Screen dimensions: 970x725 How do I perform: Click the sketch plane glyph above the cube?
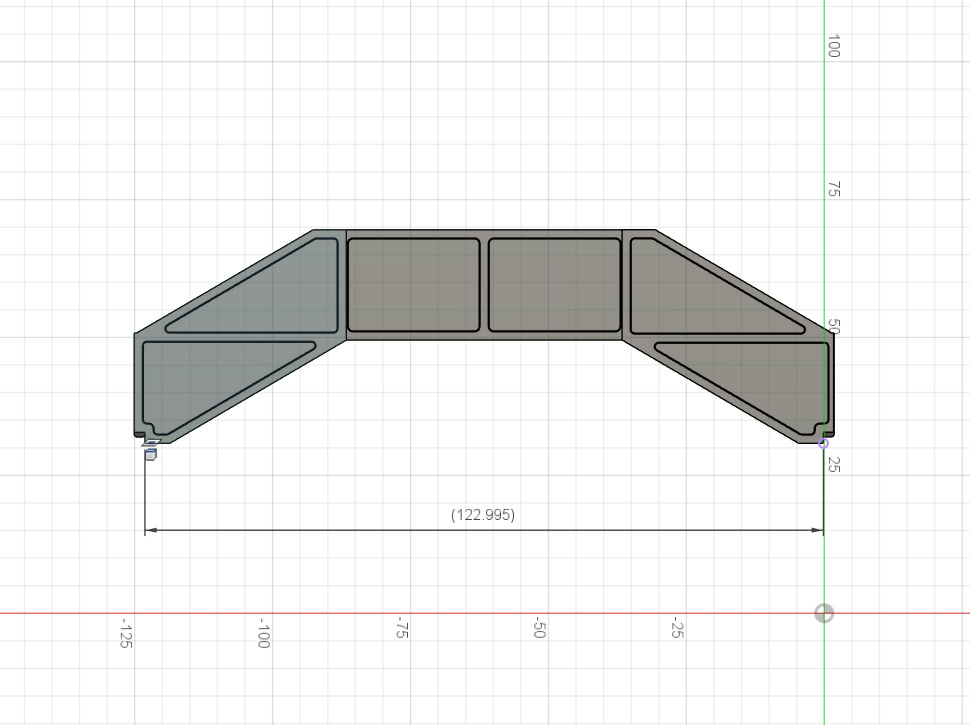click(x=151, y=442)
